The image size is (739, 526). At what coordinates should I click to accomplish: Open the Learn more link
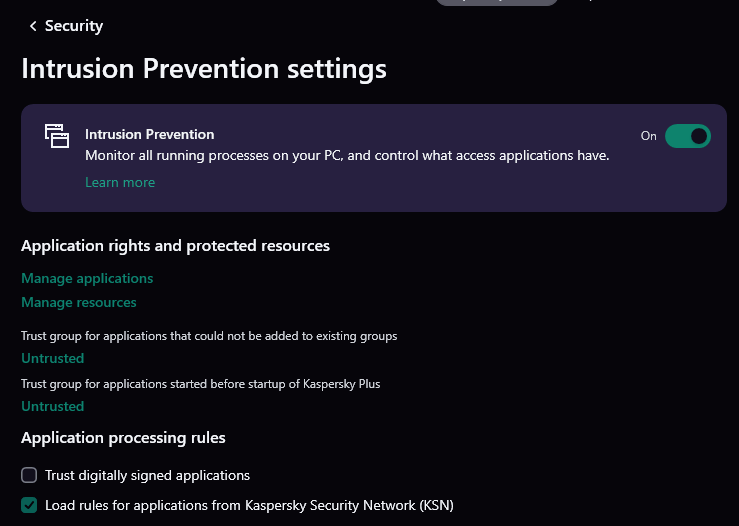[x=120, y=182]
